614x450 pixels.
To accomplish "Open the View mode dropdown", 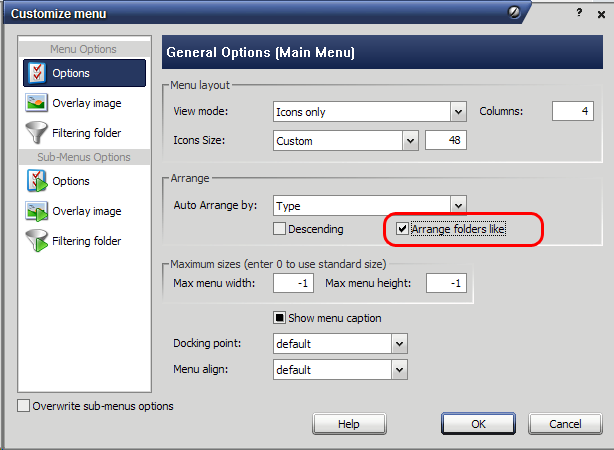I will point(458,112).
